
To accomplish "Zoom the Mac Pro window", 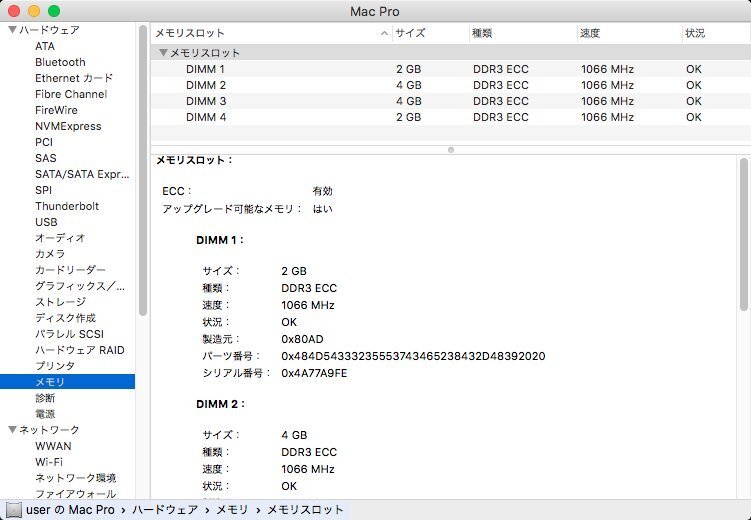I will pos(54,11).
